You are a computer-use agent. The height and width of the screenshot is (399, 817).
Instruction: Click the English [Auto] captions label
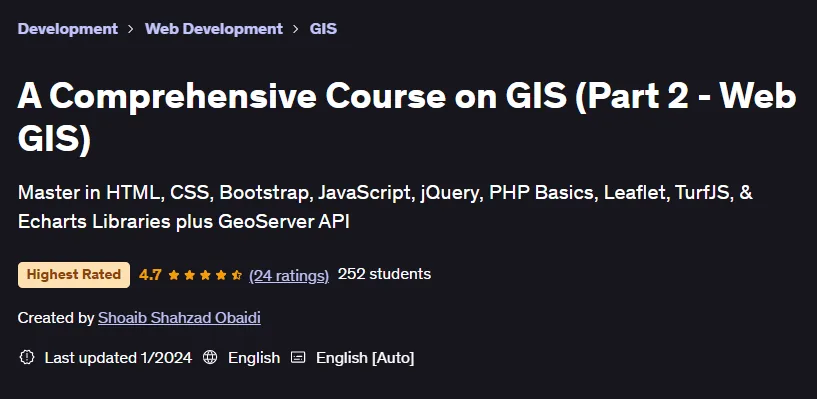(x=365, y=358)
